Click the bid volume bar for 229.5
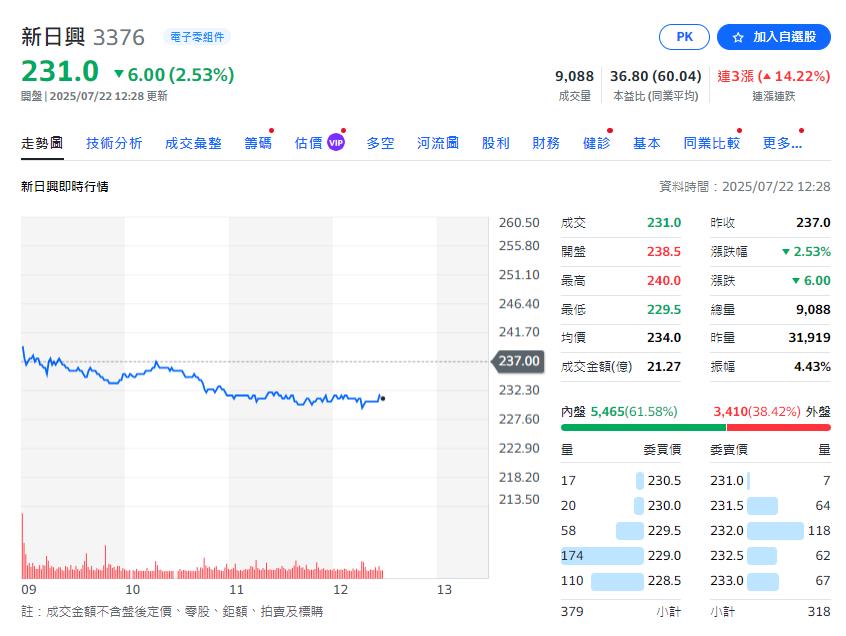 click(x=630, y=531)
